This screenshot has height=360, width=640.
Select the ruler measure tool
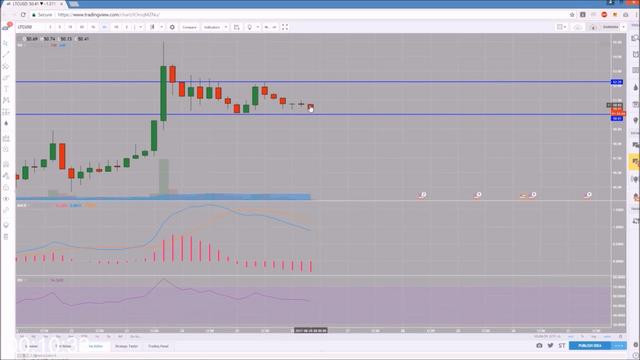[x=6, y=138]
